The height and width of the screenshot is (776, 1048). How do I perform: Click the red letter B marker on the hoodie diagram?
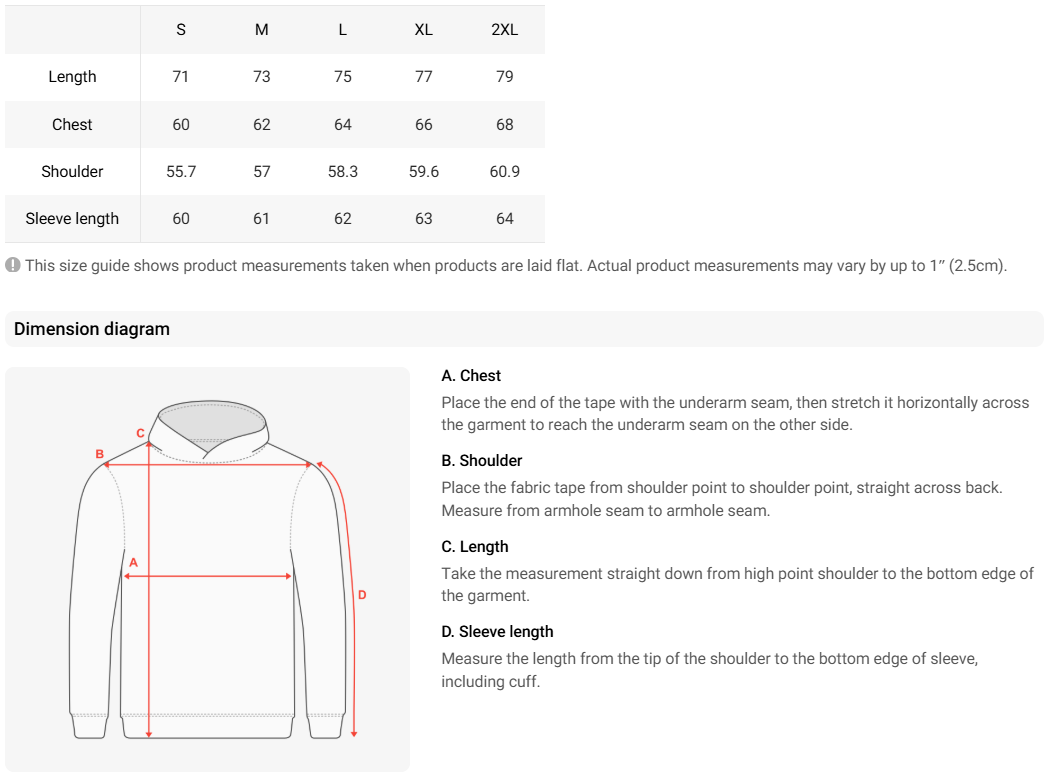point(99,454)
